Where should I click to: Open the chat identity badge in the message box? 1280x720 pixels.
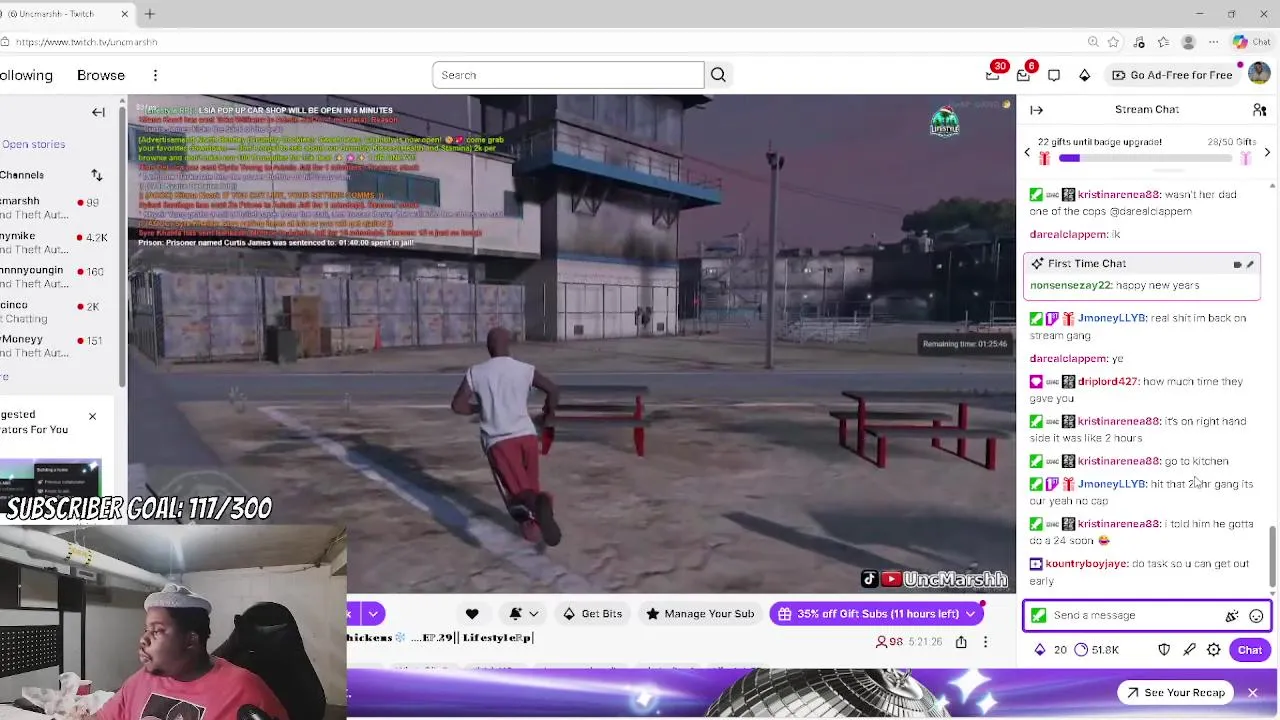[x=1039, y=616]
